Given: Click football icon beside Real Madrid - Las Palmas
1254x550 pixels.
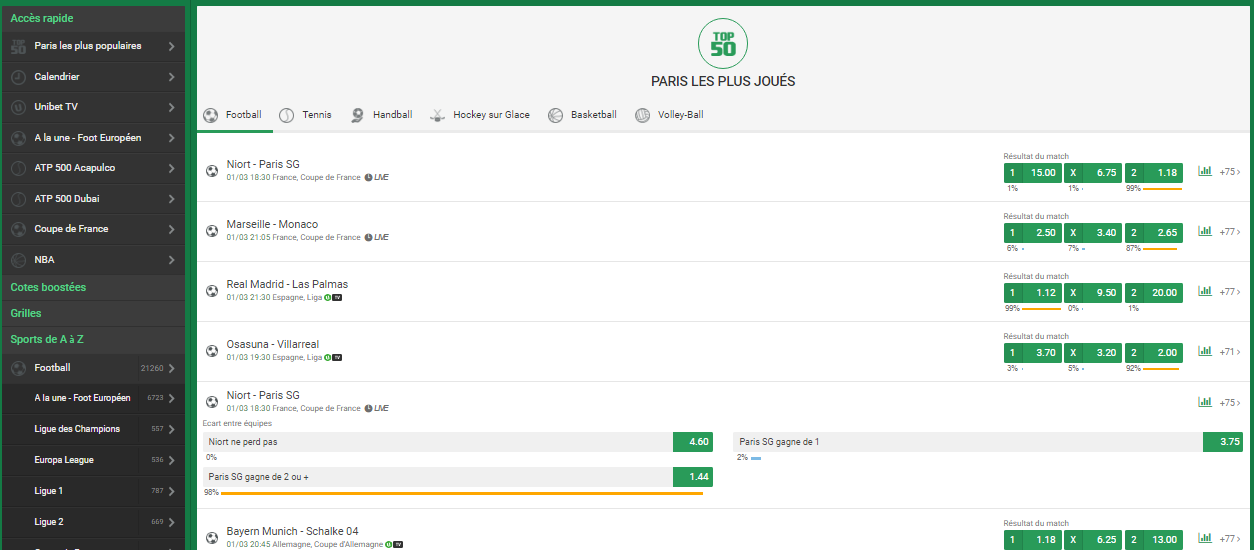Looking at the screenshot, I should [x=212, y=291].
